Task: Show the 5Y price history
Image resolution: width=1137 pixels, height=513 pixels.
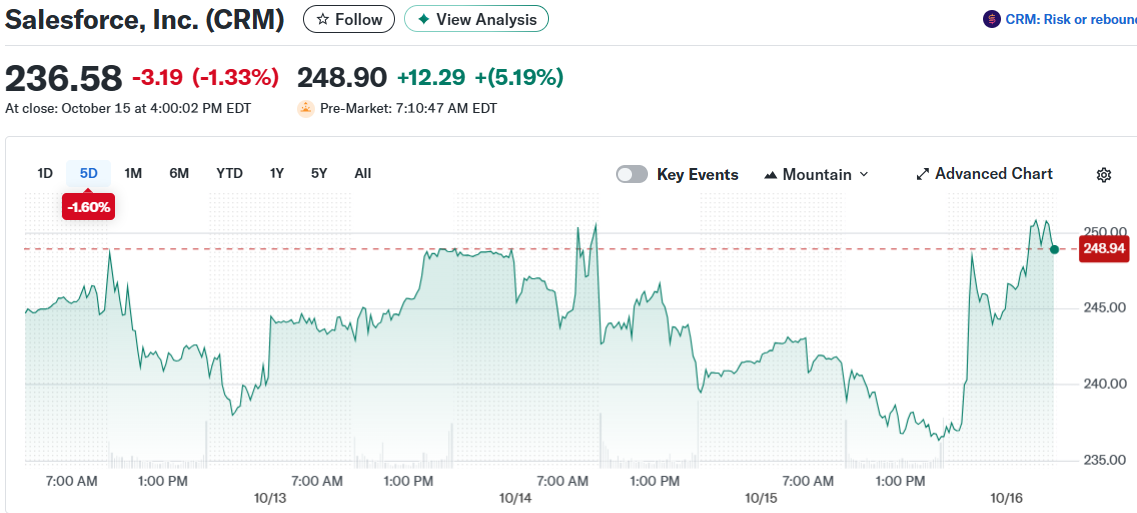Action: pyautogui.click(x=319, y=173)
